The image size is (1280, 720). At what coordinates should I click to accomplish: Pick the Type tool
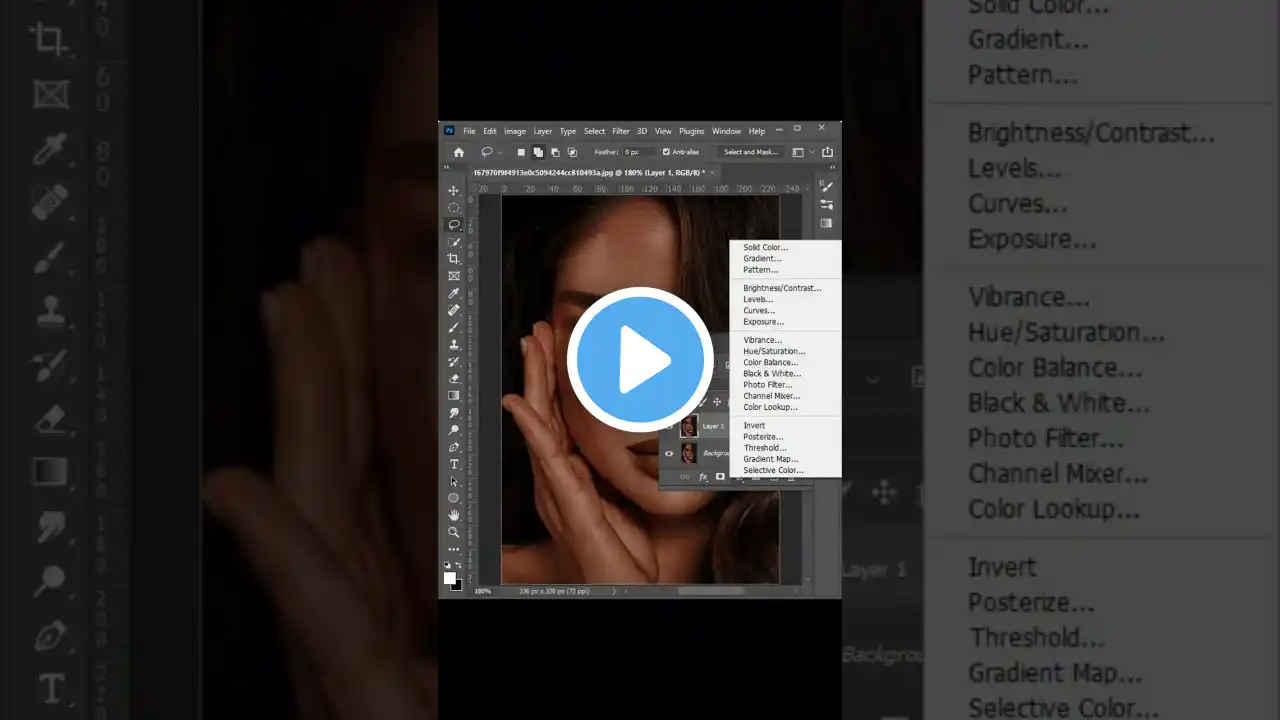coord(453,464)
